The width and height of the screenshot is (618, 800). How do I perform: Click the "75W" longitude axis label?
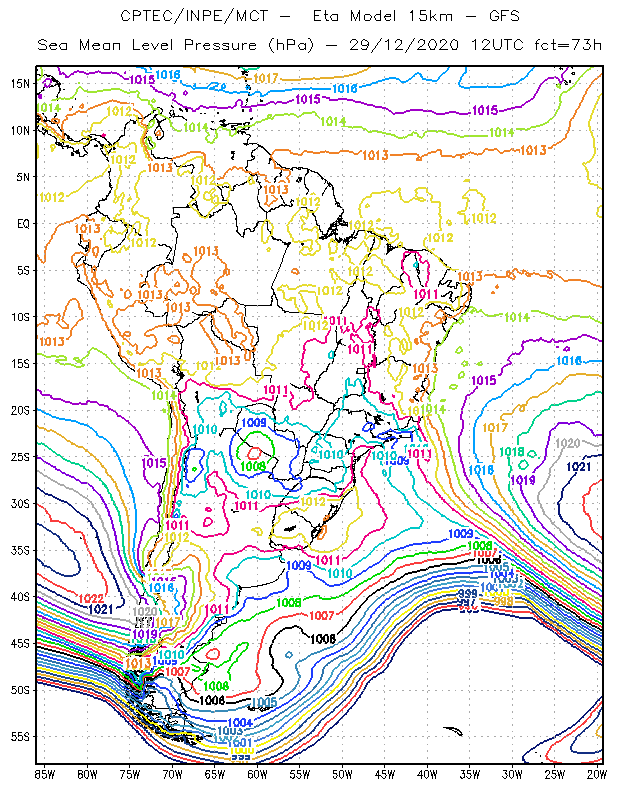pos(130,775)
